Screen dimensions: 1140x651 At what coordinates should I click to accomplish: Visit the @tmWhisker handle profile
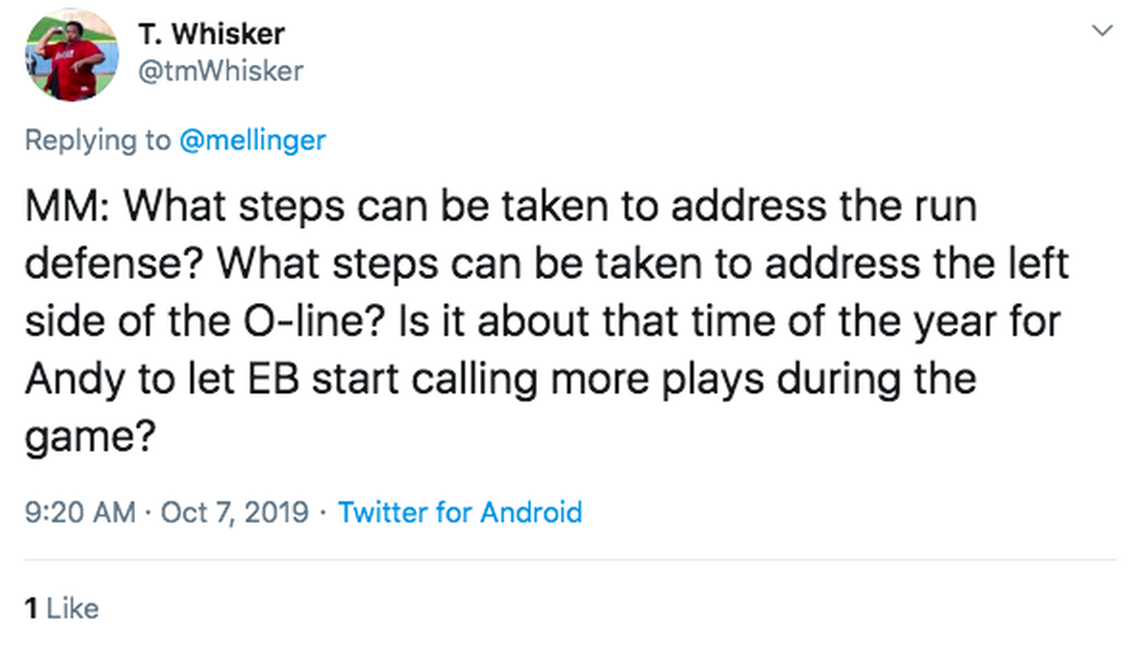point(219,71)
